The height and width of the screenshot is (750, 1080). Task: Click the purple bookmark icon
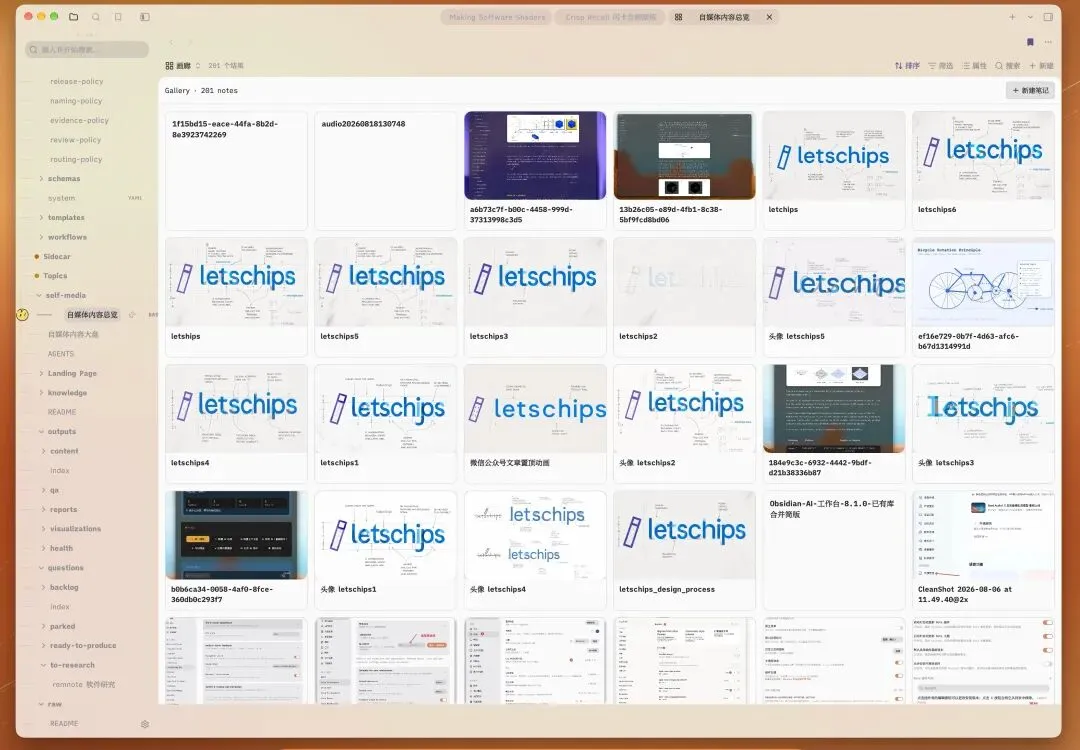[x=1030, y=42]
